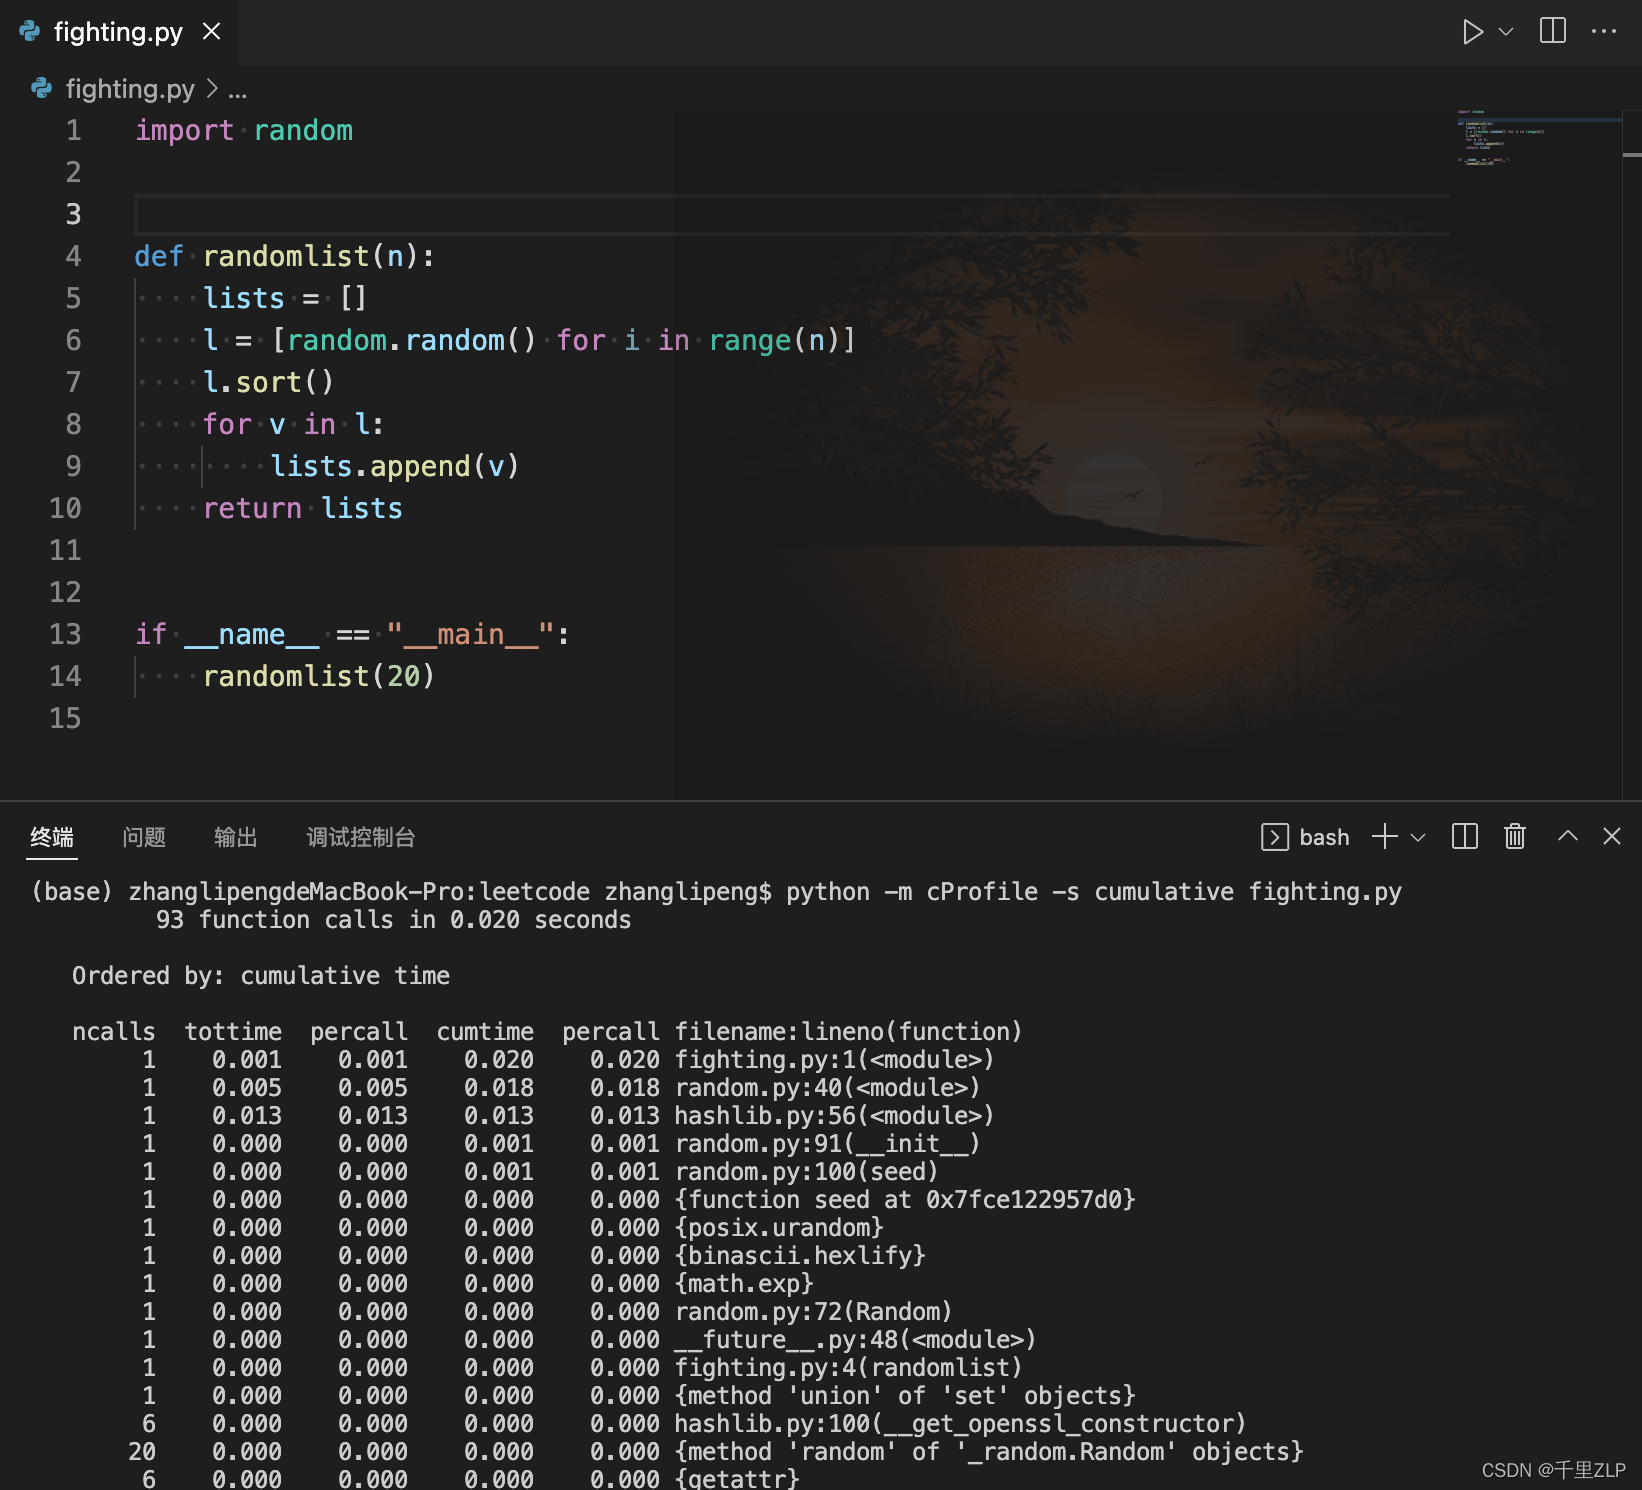Click the 'cumtime' column header

485,1031
